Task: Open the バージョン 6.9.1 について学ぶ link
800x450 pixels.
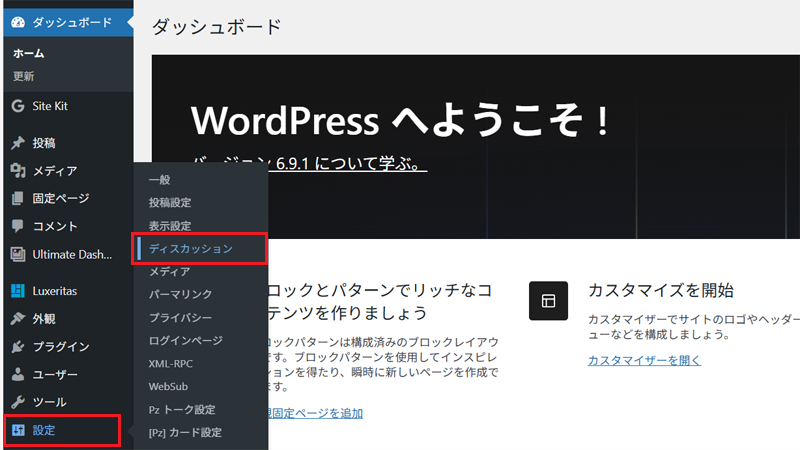Action: 309,163
